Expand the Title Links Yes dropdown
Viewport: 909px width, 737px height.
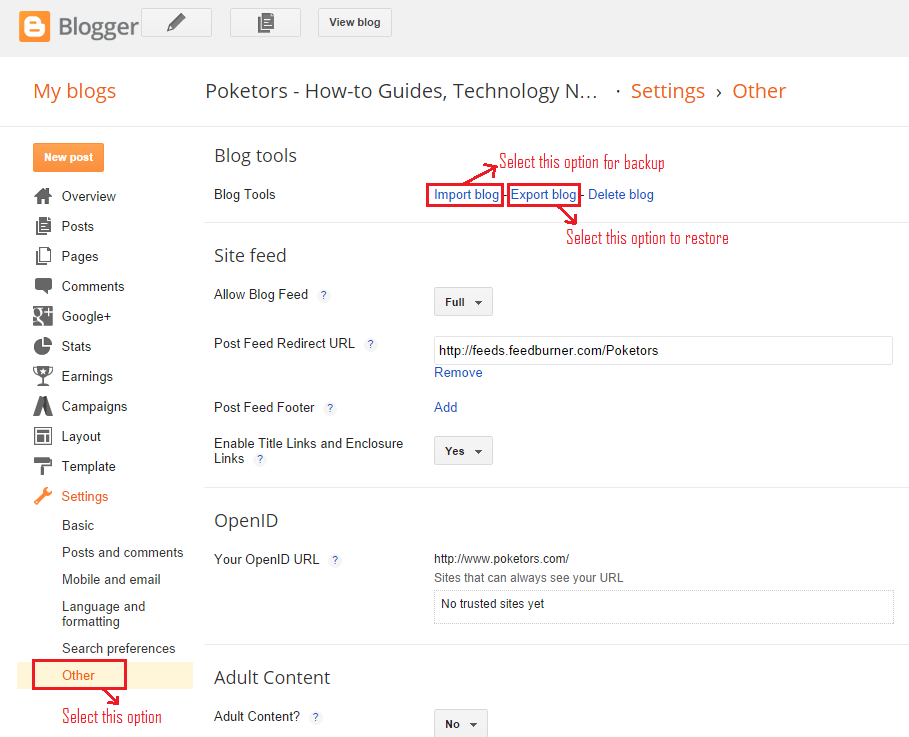pyautogui.click(x=463, y=451)
